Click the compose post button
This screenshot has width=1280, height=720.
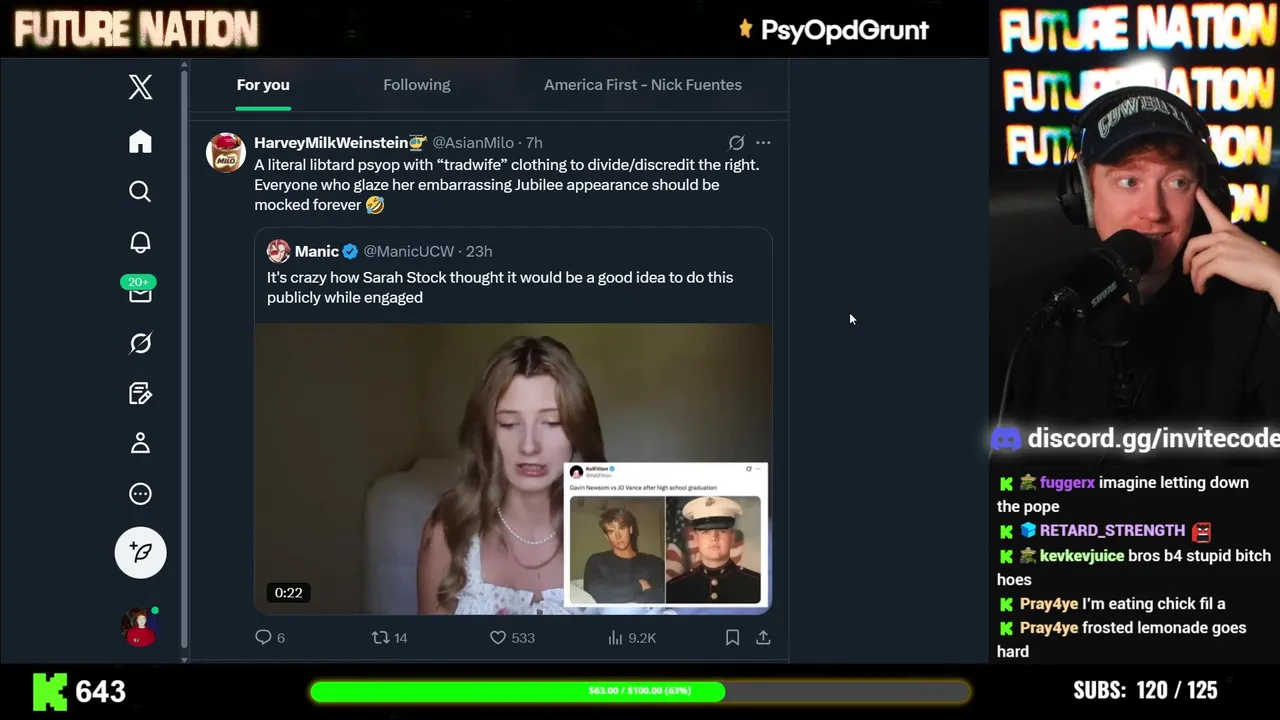[x=140, y=552]
